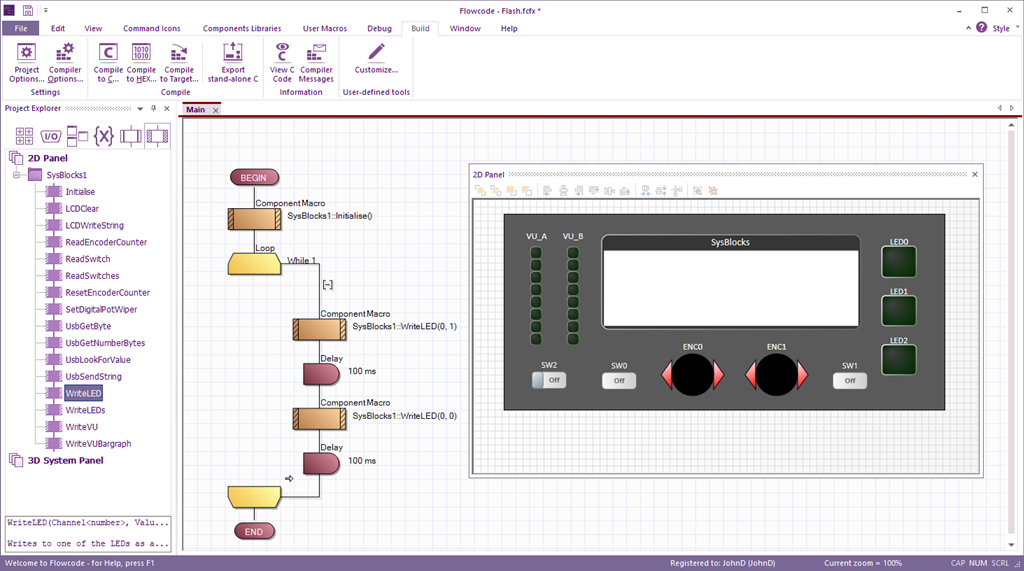The height and width of the screenshot is (571, 1024).
Task: Click Export stand-alone C
Action: (233, 62)
